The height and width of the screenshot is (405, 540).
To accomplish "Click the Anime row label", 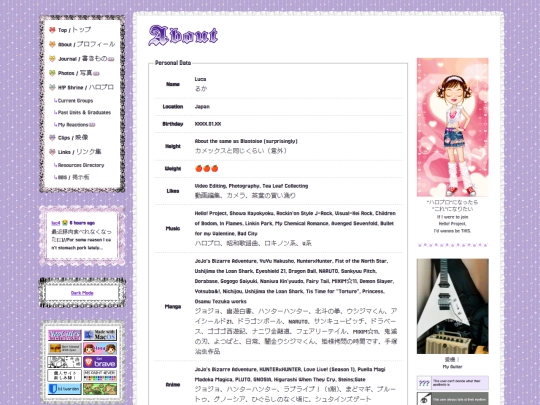I will click(173, 385).
